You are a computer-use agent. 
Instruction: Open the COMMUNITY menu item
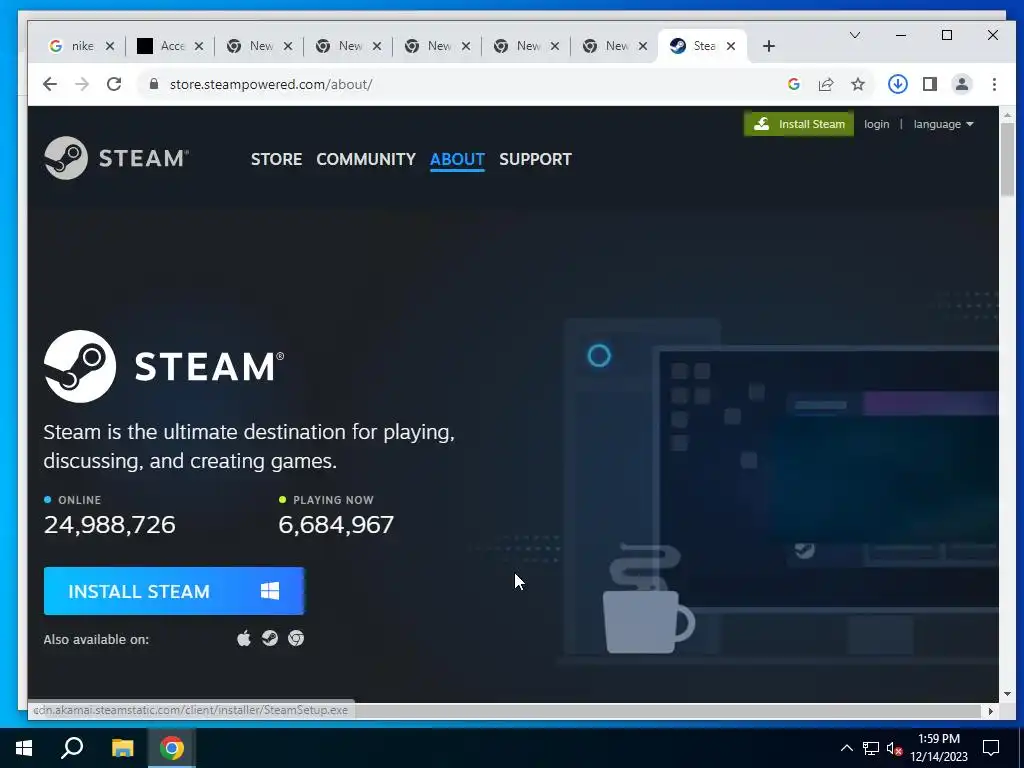click(x=366, y=159)
